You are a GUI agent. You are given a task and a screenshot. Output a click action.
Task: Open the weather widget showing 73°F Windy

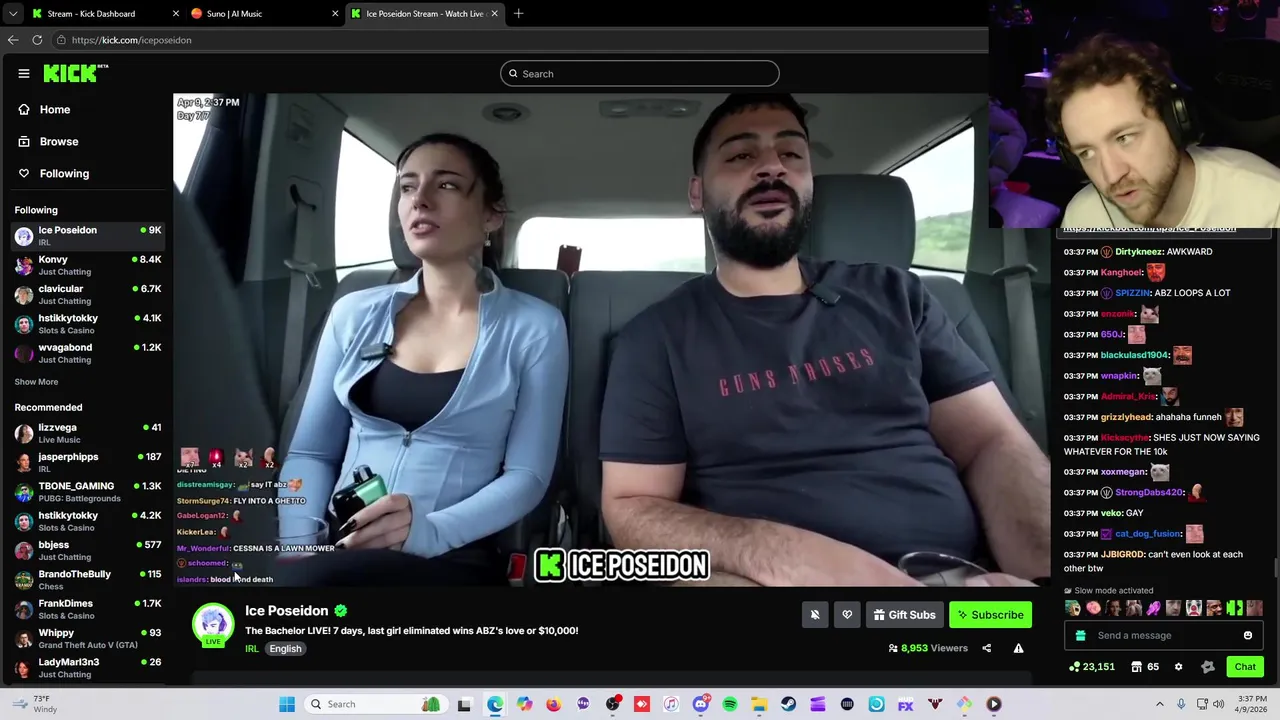coord(35,704)
